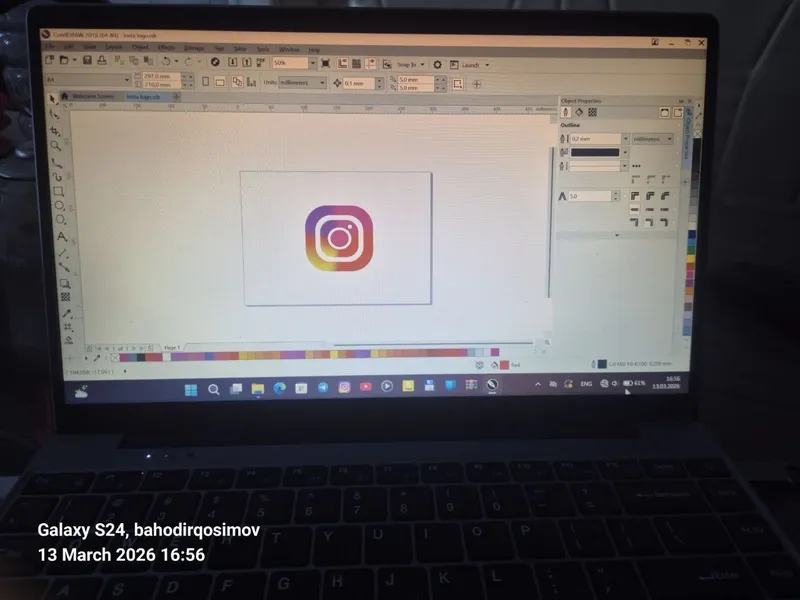Expand more outline options arrow at docker bottom

pyautogui.click(x=617, y=235)
